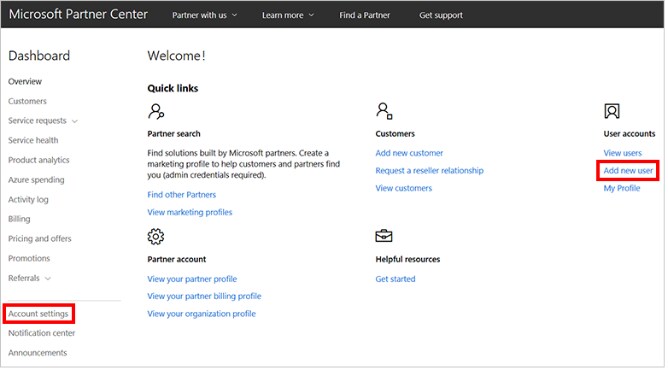Open Customers in the Dashboard sidebar

(27, 101)
